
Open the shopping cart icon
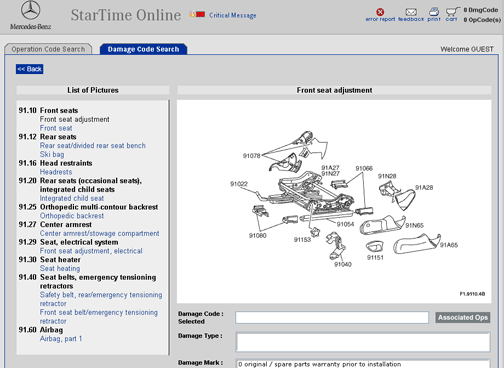tap(452, 12)
